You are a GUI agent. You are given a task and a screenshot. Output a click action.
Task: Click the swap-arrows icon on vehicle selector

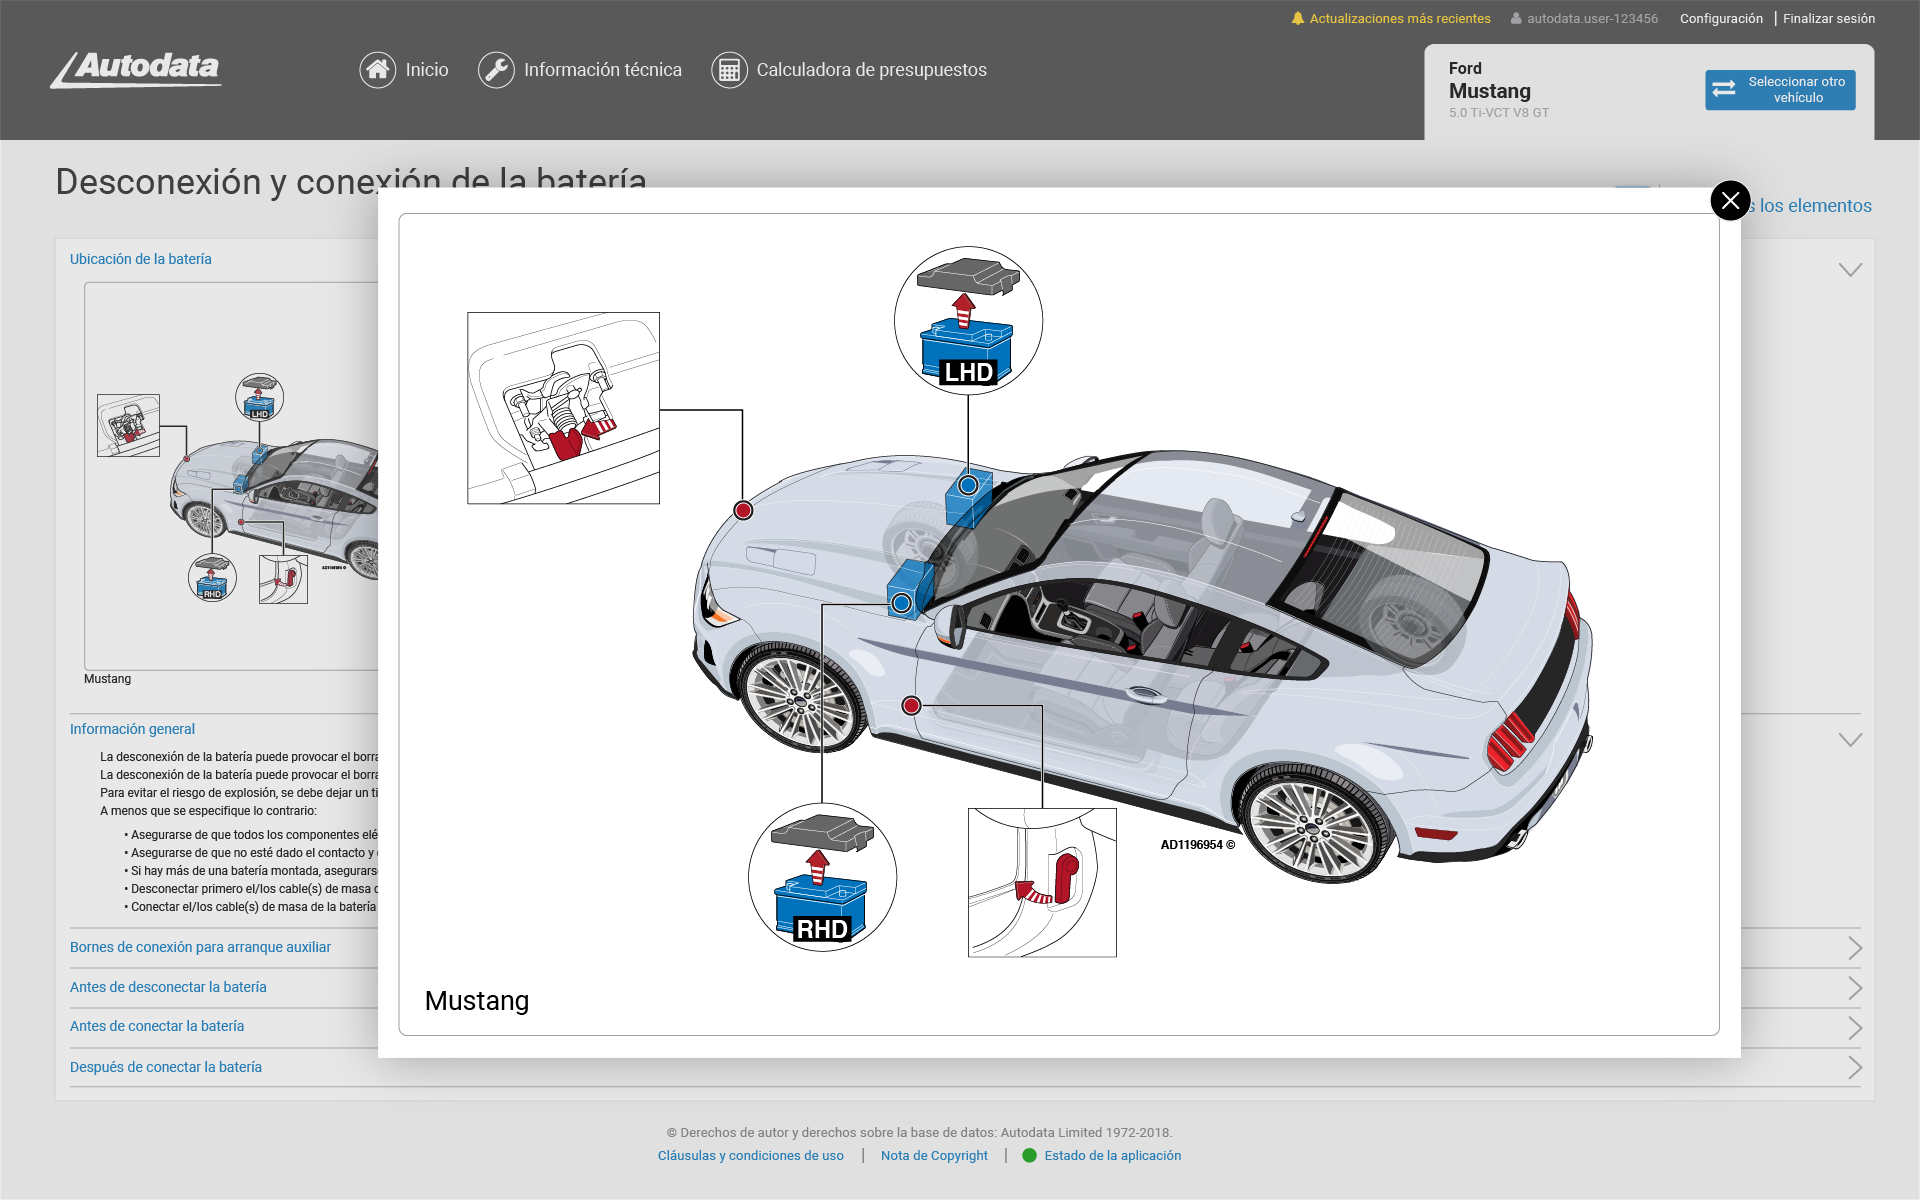pyautogui.click(x=1724, y=89)
